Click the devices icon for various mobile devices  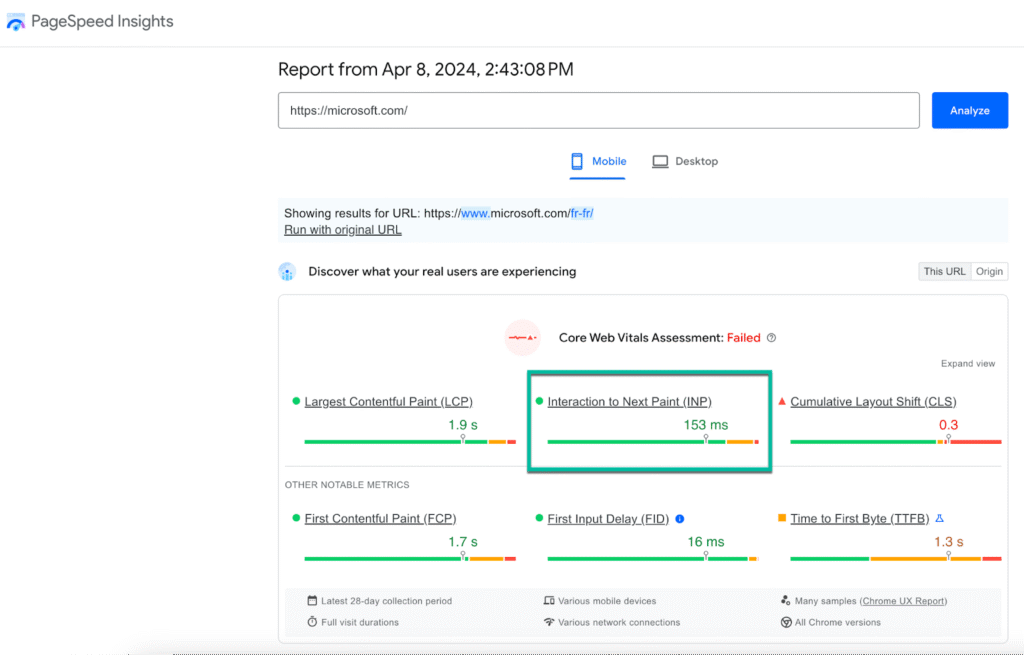[x=549, y=600]
